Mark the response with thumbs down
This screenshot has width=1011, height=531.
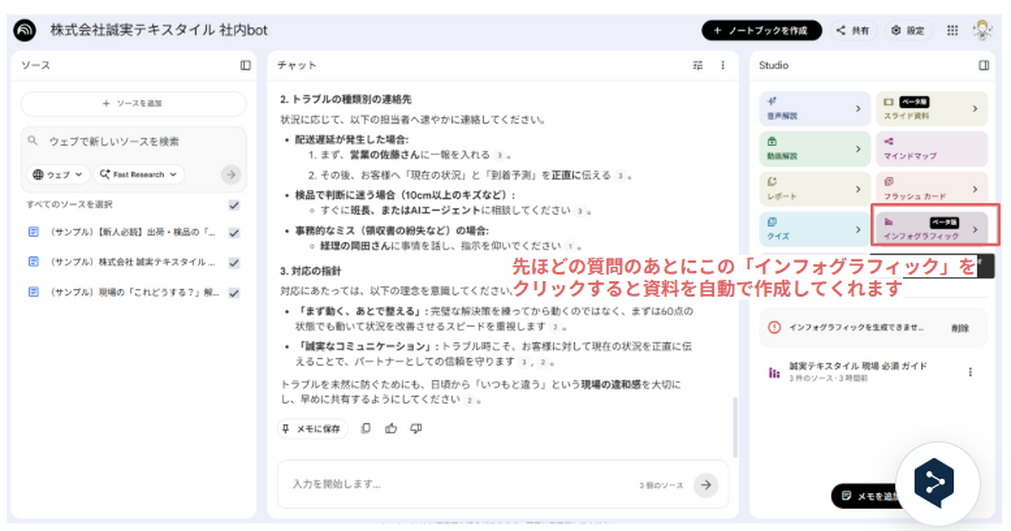pyautogui.click(x=416, y=428)
